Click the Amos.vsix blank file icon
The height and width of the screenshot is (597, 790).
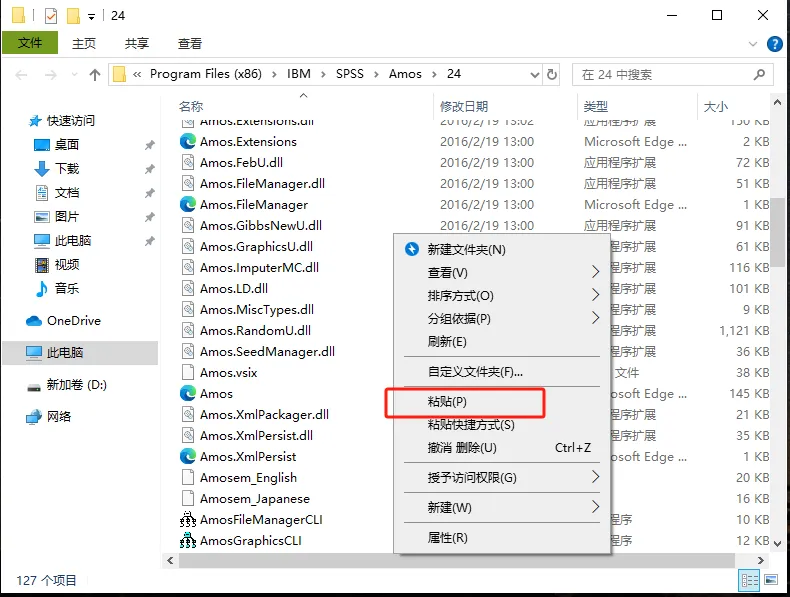tap(188, 372)
